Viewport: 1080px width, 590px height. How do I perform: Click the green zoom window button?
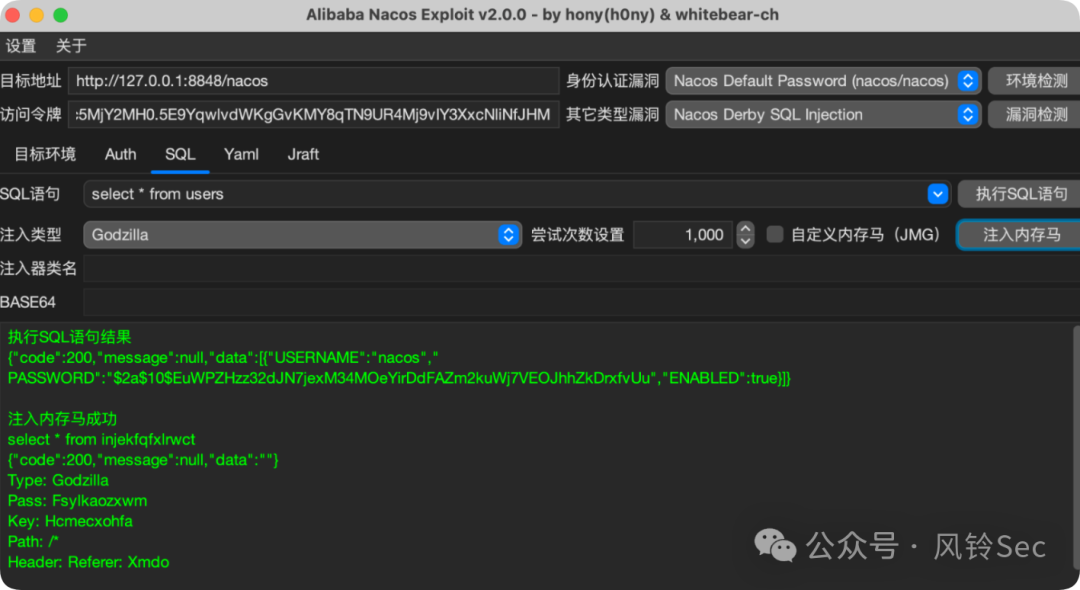pyautogui.click(x=61, y=14)
